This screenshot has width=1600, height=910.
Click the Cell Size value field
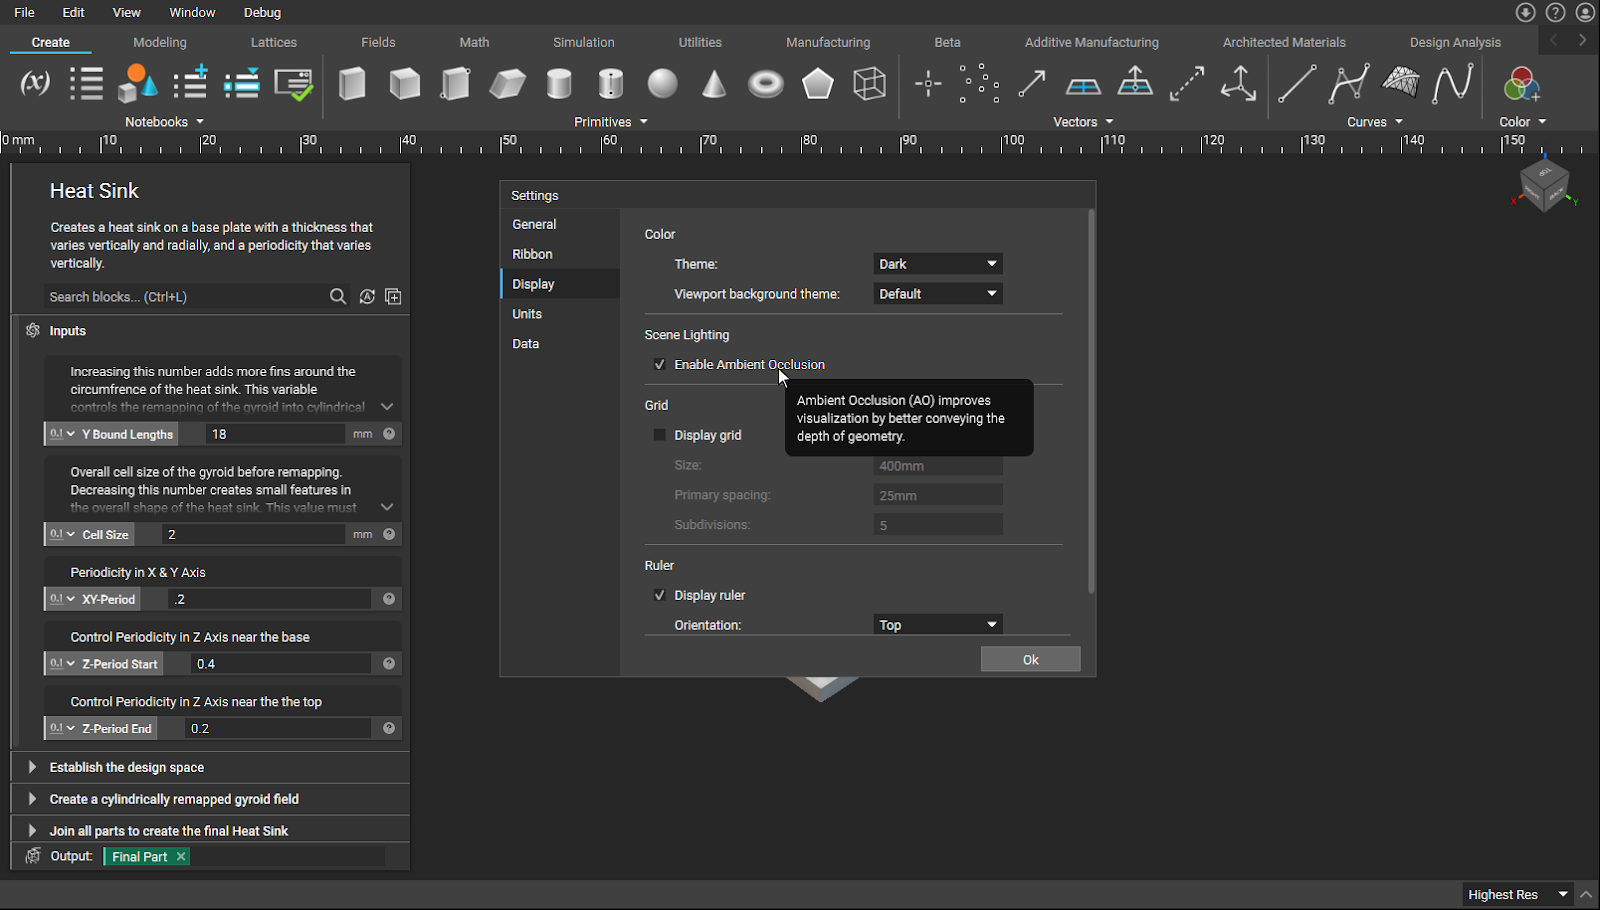pyautogui.click(x=252, y=535)
